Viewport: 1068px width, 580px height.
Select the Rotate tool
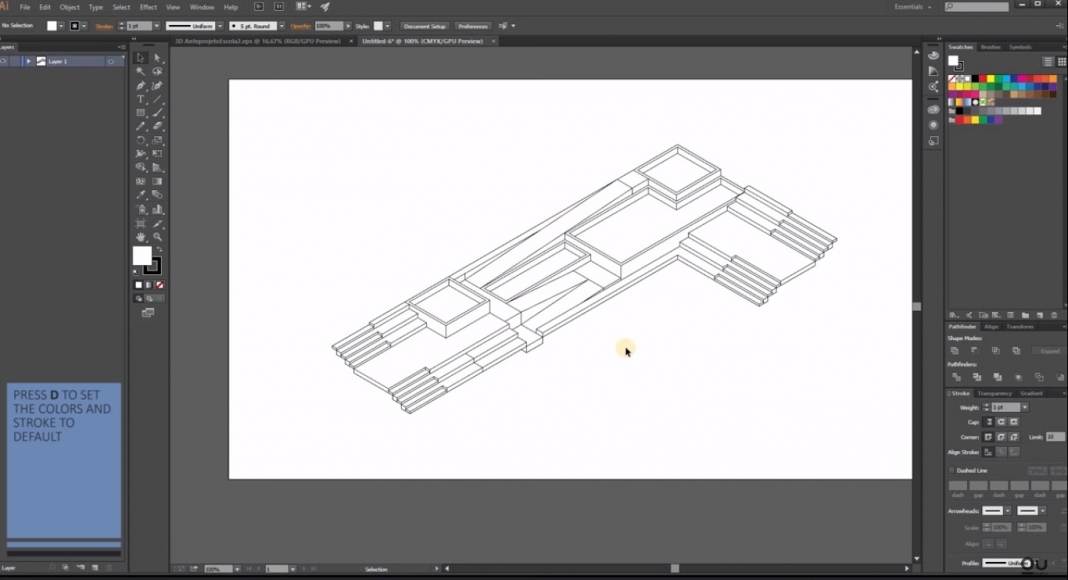141,141
